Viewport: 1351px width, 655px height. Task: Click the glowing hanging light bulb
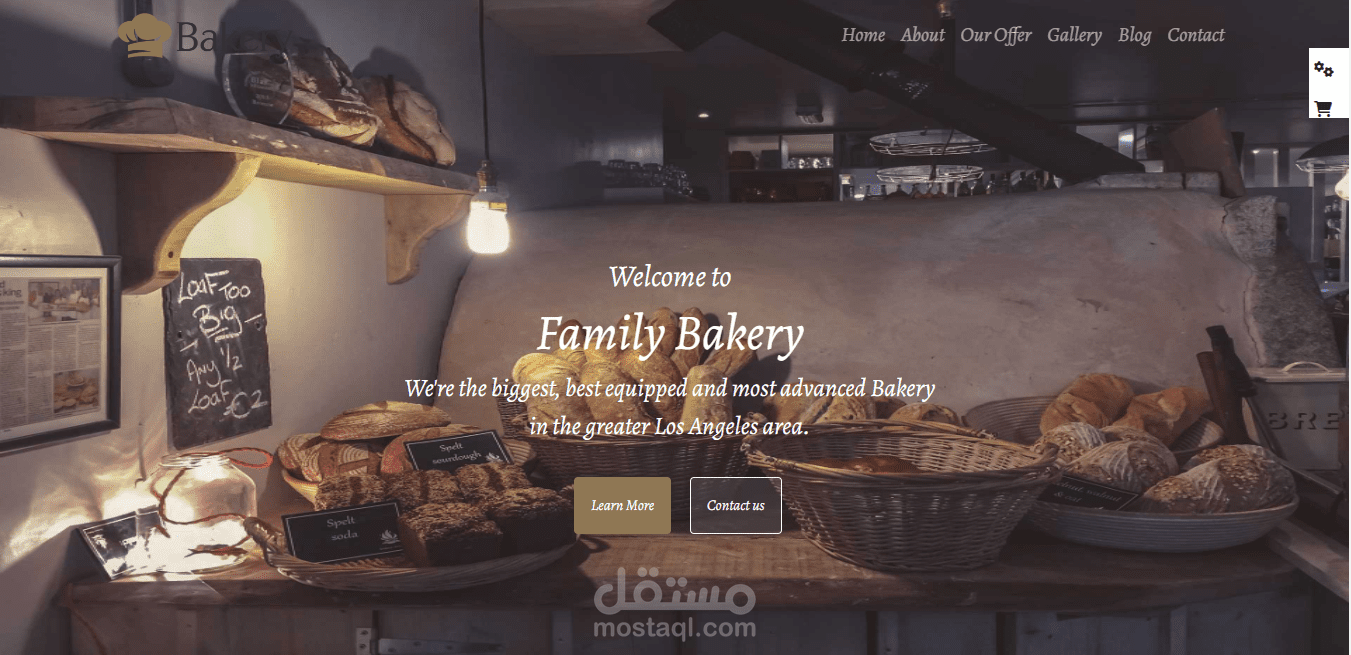coord(487,224)
